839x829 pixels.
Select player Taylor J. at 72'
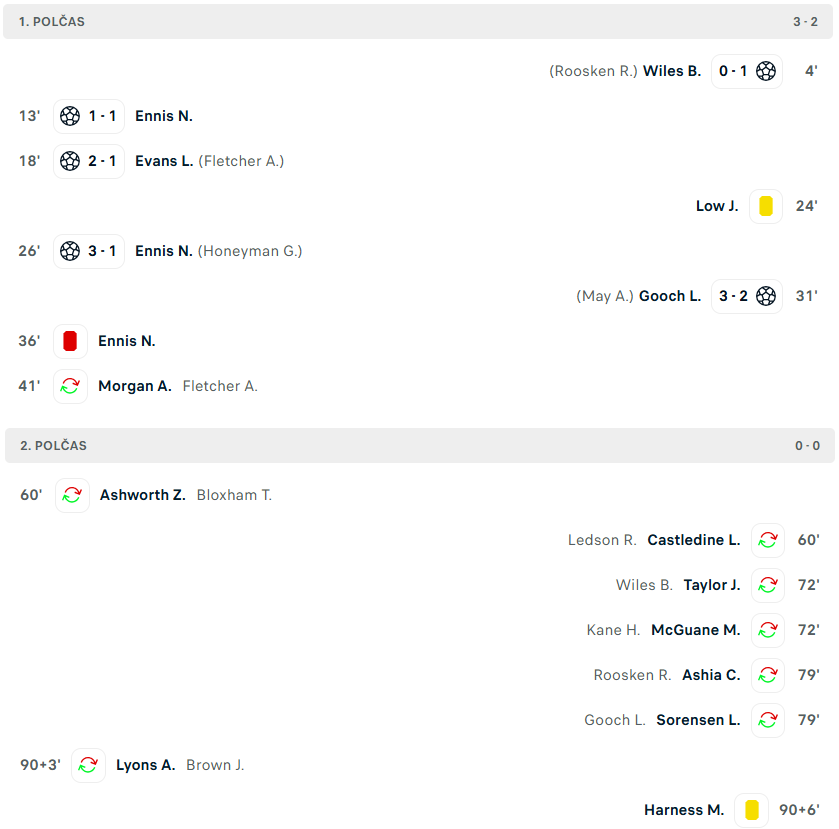click(712, 585)
